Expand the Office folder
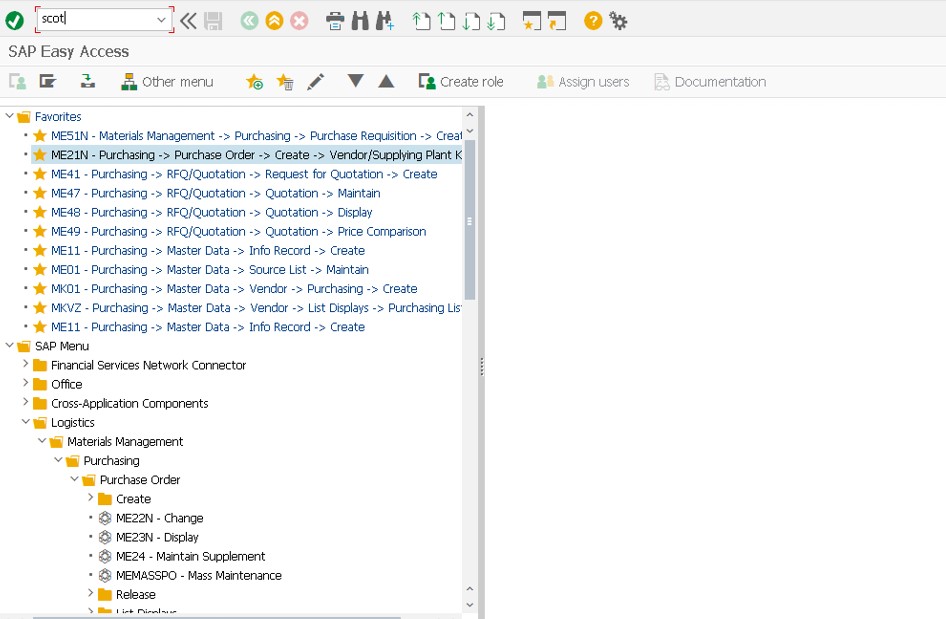The height and width of the screenshot is (619, 946). click(x=25, y=383)
